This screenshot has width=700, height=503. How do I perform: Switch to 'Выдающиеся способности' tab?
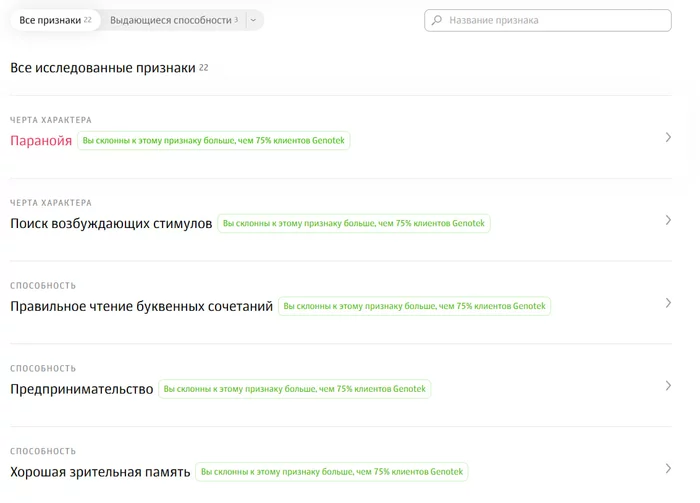pos(173,20)
